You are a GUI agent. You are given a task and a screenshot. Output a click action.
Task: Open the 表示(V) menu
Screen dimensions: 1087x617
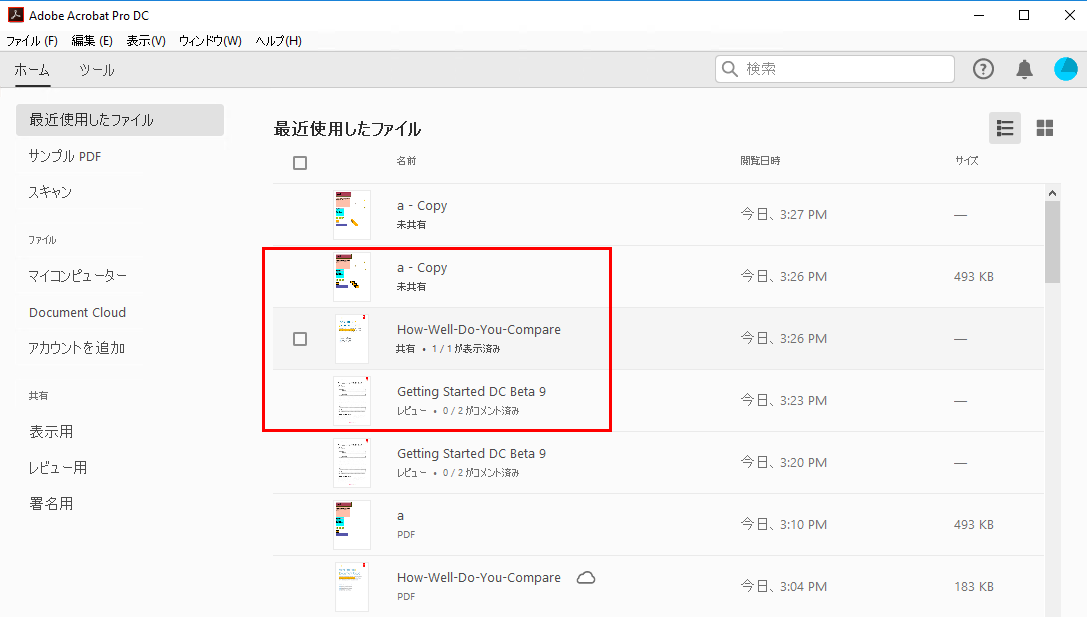click(146, 41)
